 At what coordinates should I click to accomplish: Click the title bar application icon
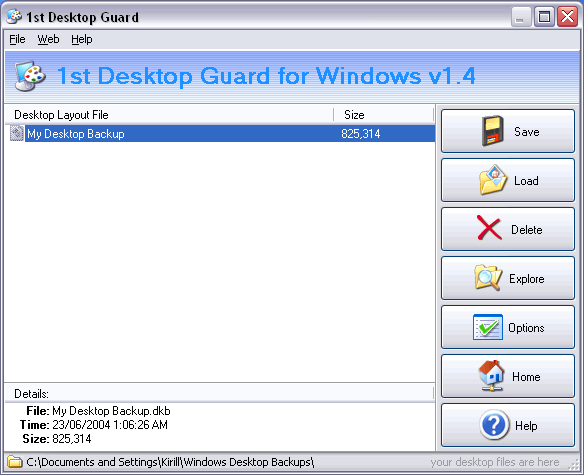15,16
